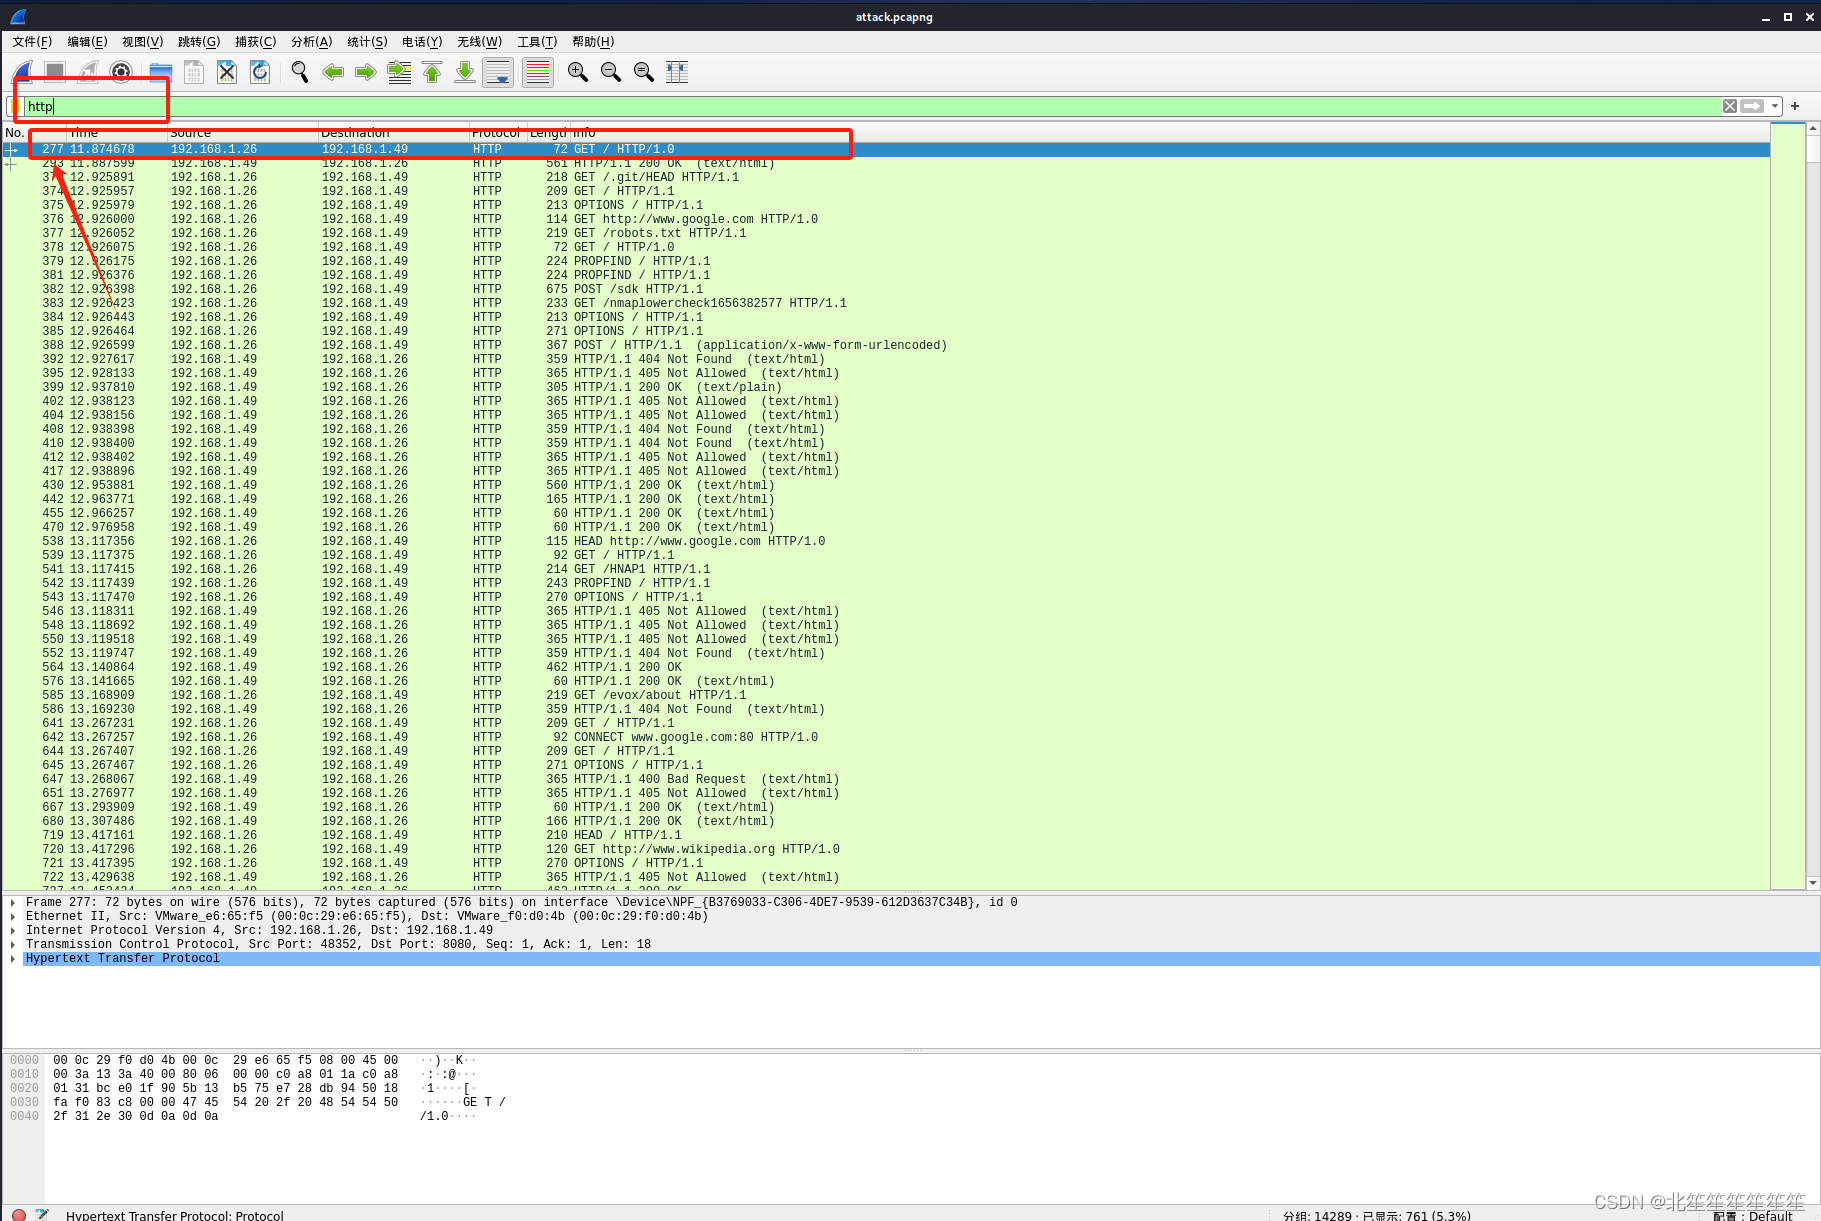
Task: Toggle auto-scroll during live capture
Action: click(498, 72)
